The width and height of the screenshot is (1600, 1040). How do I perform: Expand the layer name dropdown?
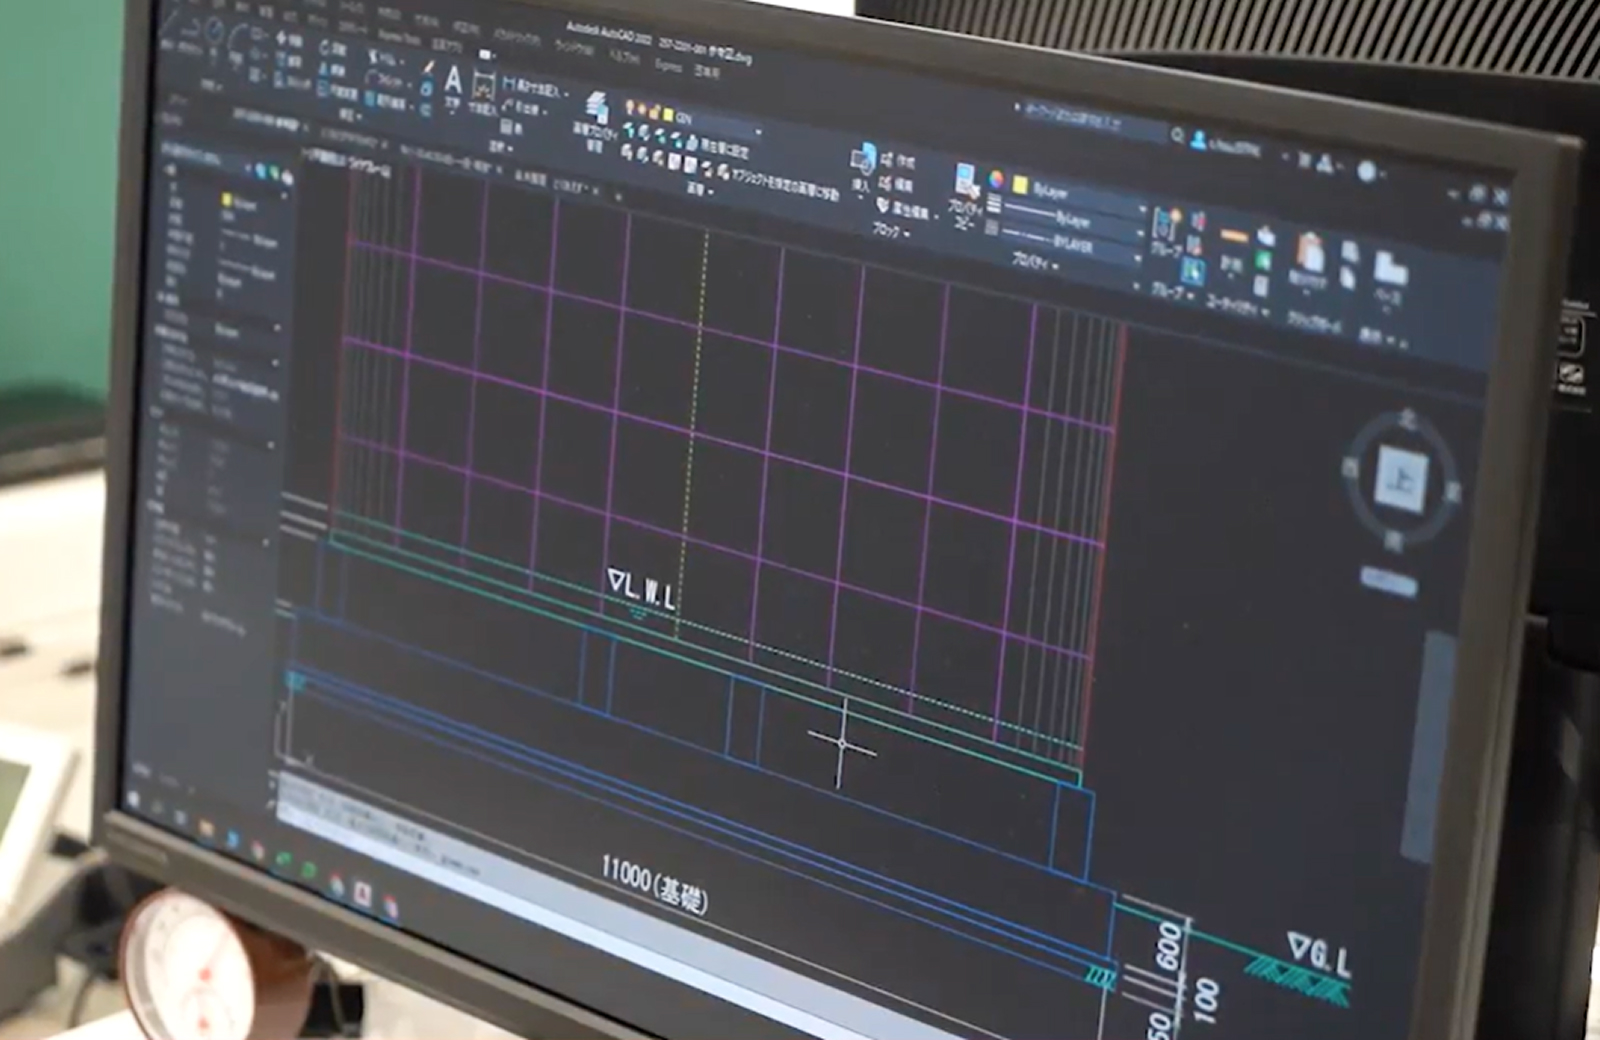758,132
